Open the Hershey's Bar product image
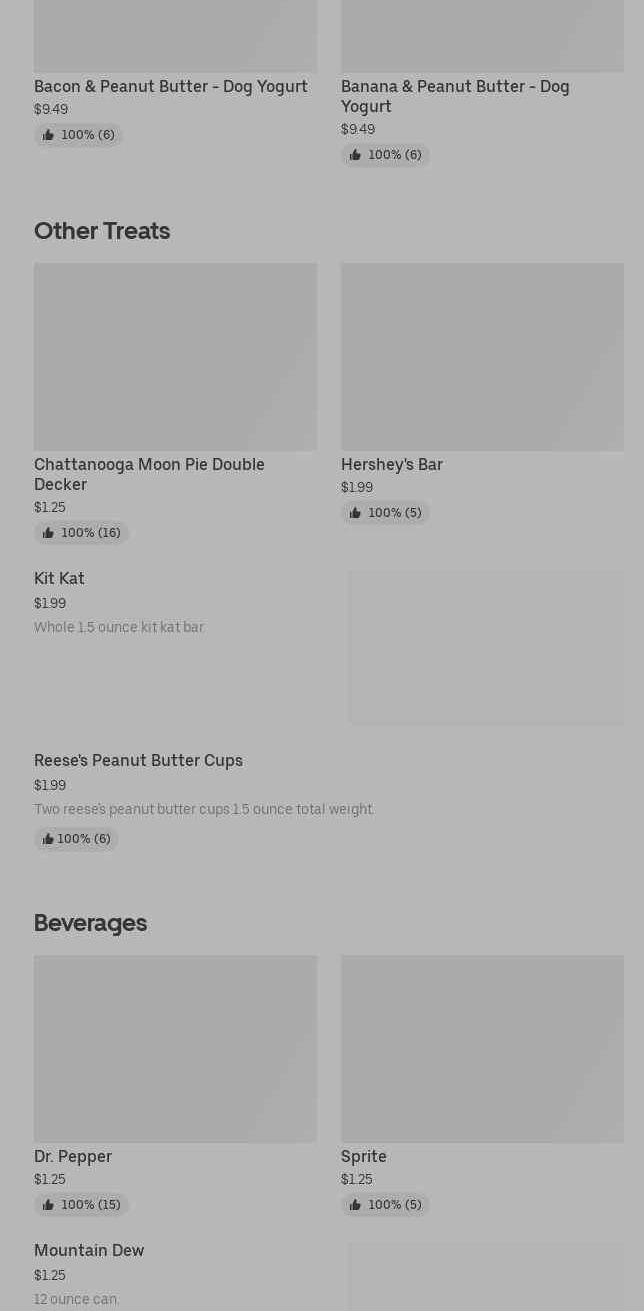This screenshot has width=644, height=1311. [x=482, y=357]
